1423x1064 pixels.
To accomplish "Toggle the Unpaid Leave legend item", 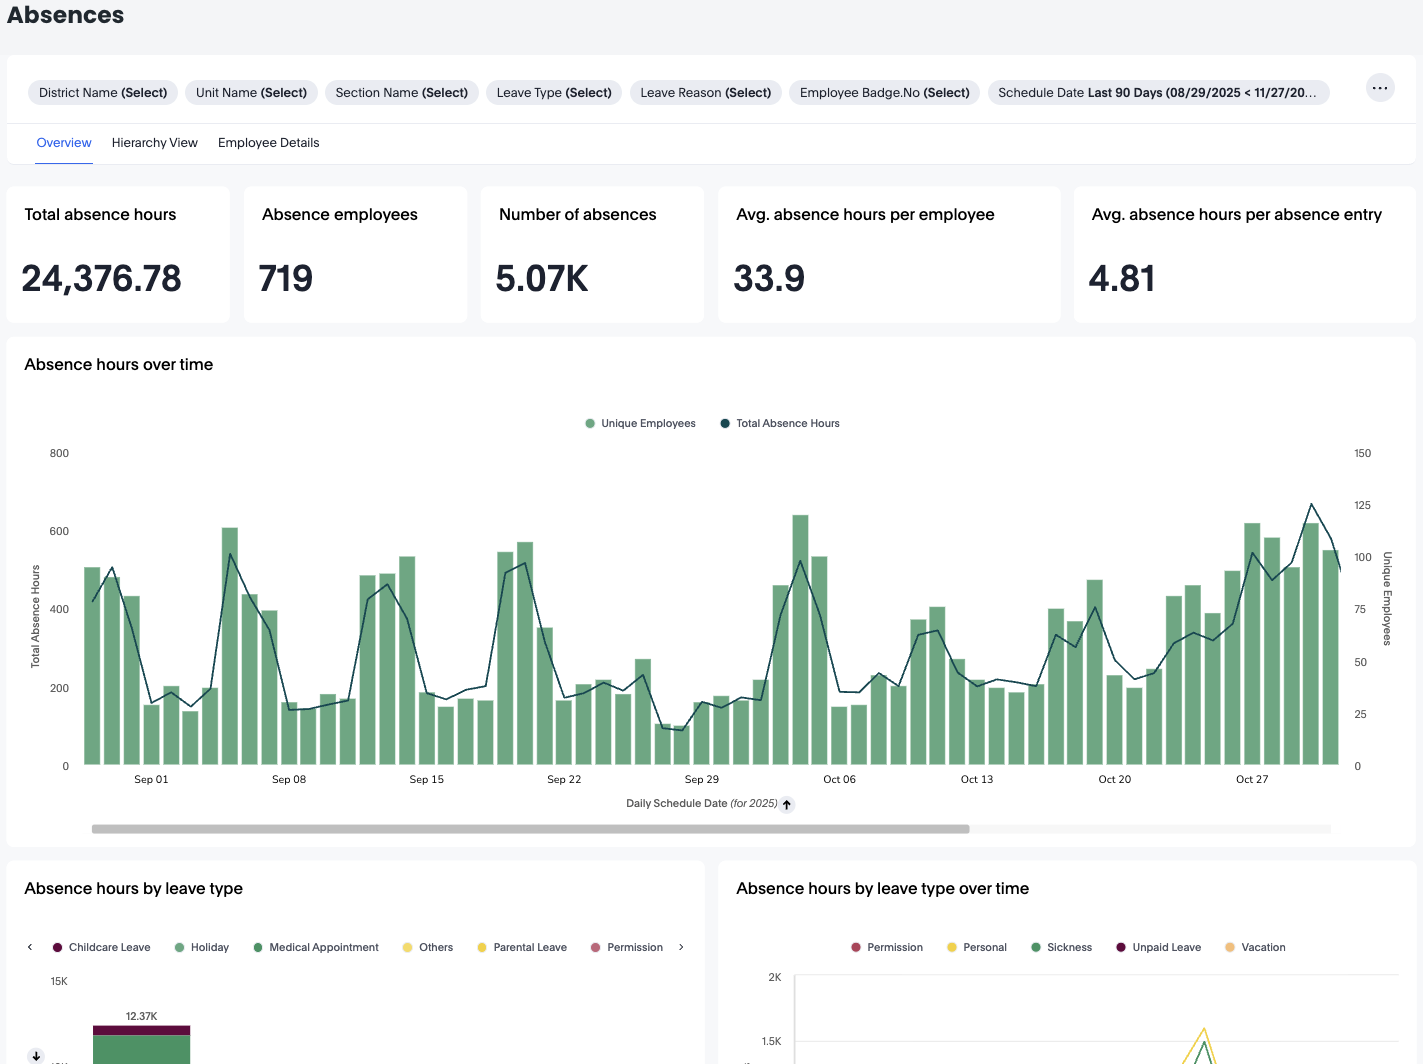I will pos(1158,948).
